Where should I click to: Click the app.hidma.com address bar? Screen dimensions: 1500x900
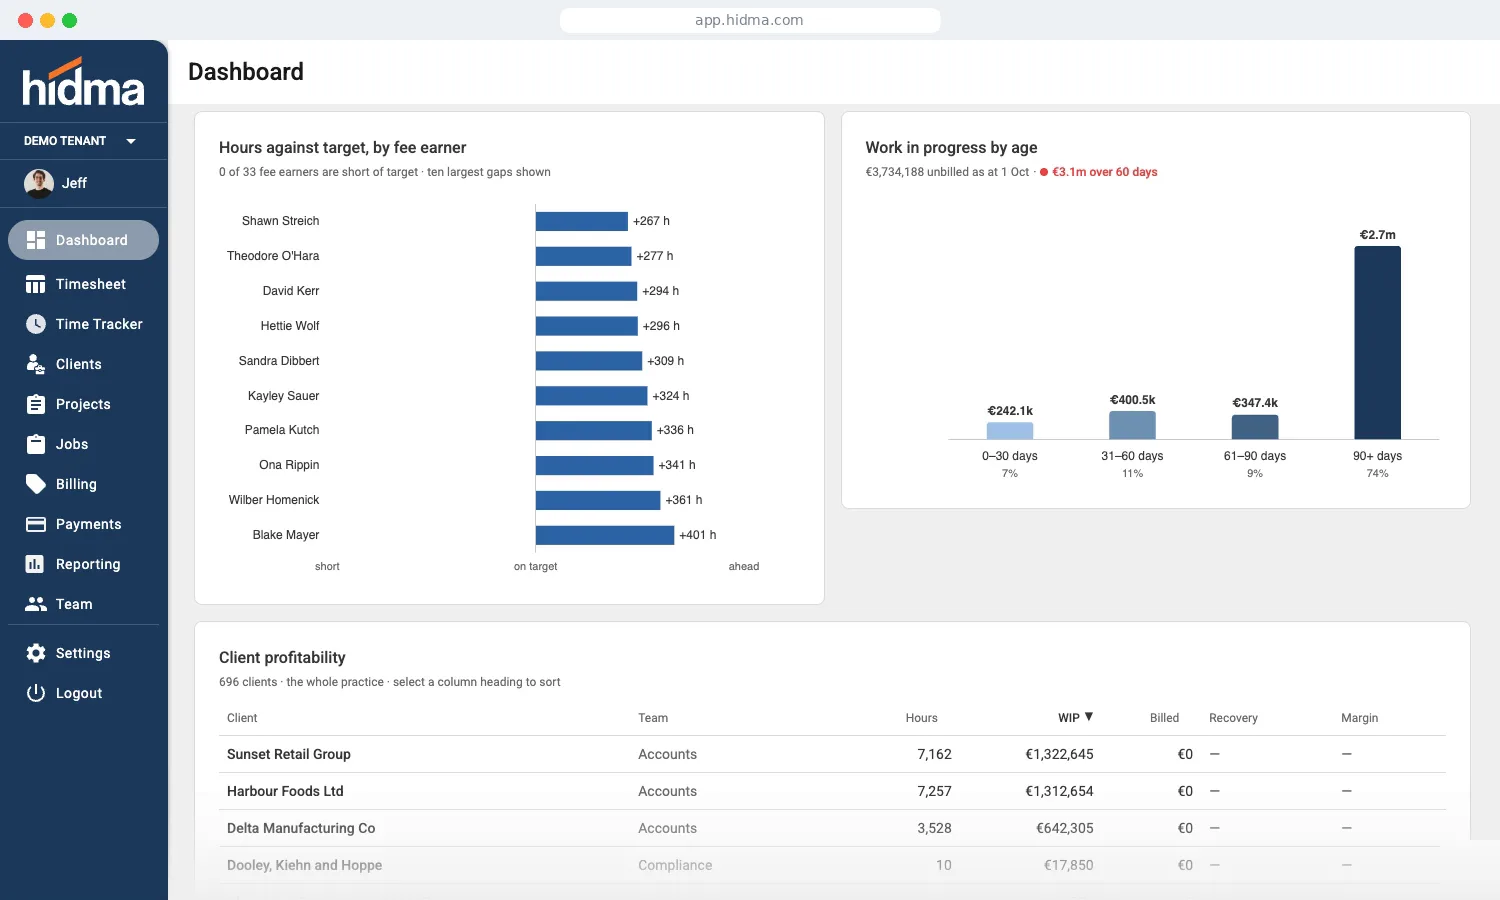coord(750,20)
